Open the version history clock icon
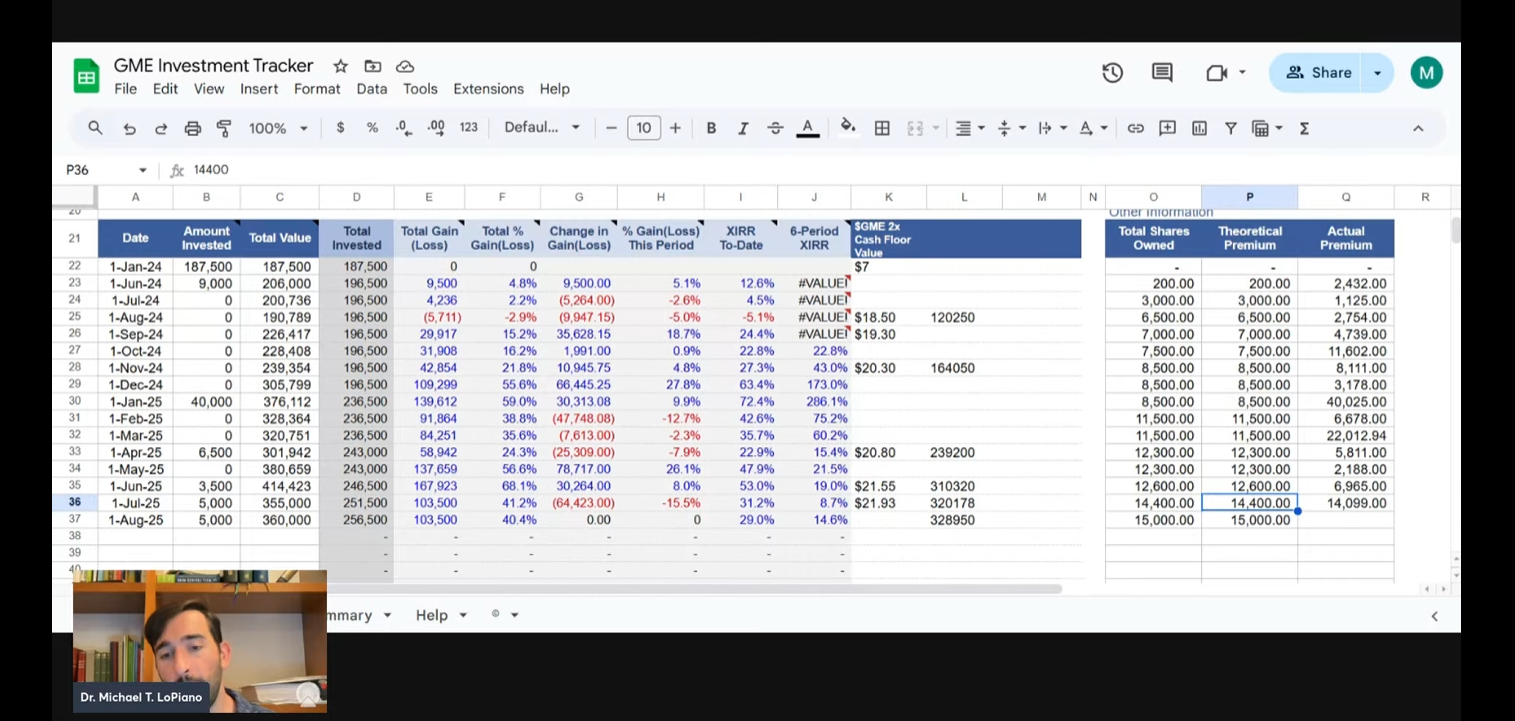 1113,73
